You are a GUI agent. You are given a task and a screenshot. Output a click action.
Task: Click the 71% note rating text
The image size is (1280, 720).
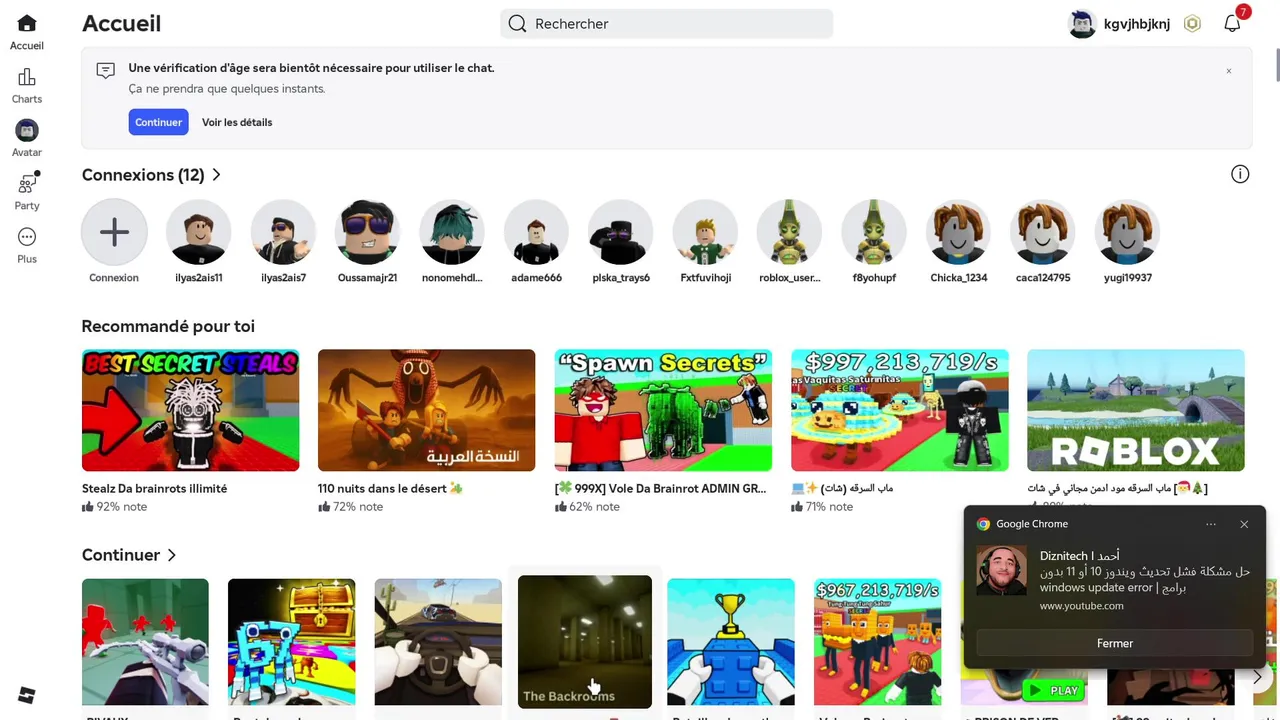pos(830,507)
